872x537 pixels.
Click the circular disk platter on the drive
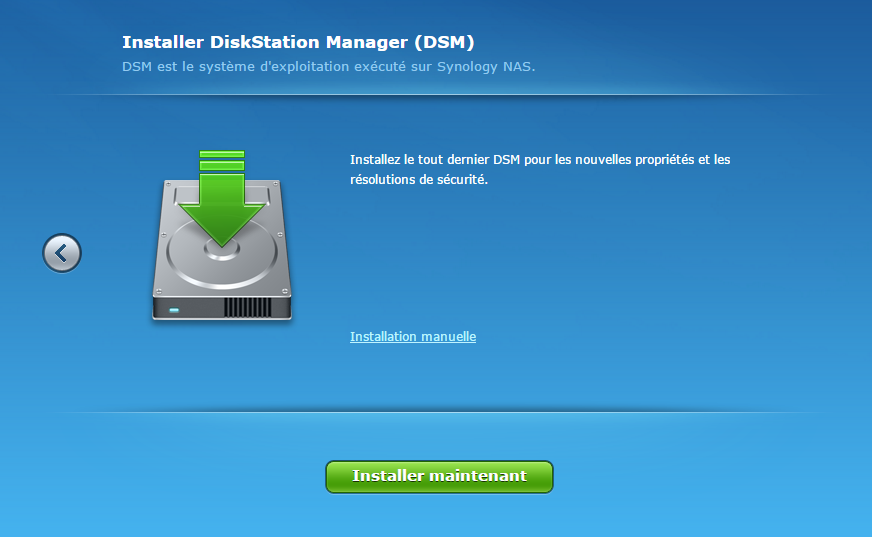click(x=222, y=250)
